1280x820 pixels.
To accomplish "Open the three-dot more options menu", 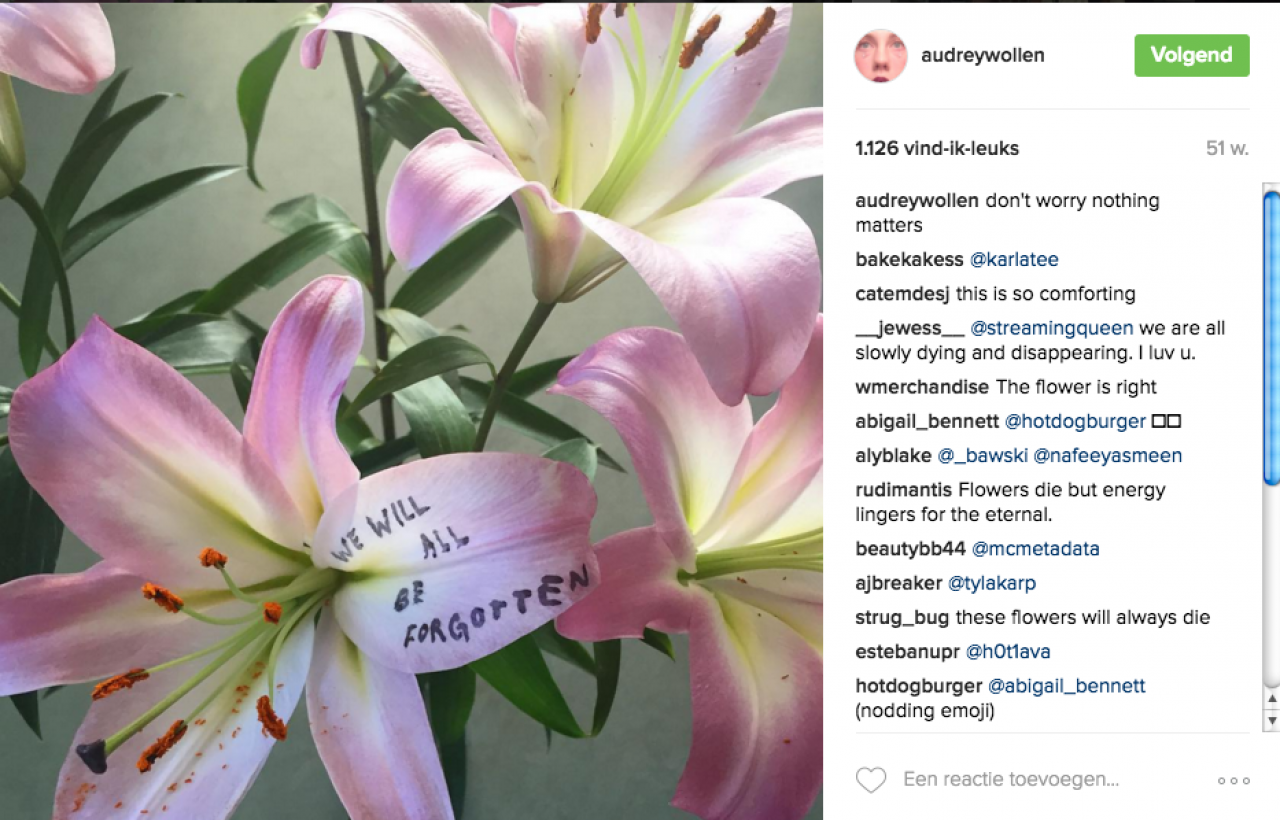I will (1233, 781).
